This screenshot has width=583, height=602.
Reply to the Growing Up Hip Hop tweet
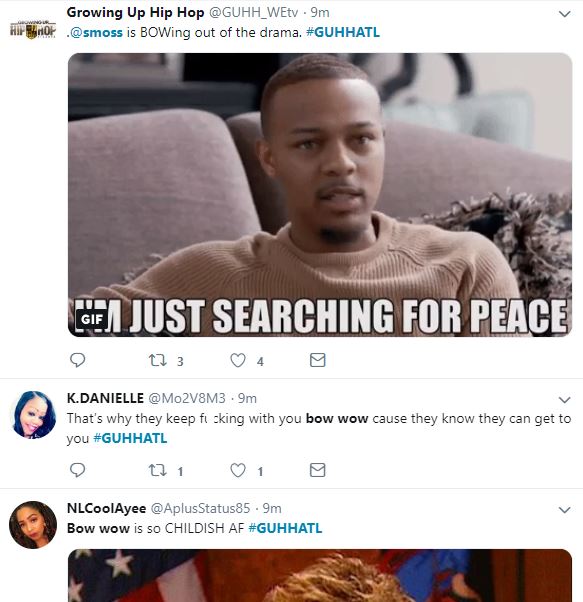(x=78, y=360)
